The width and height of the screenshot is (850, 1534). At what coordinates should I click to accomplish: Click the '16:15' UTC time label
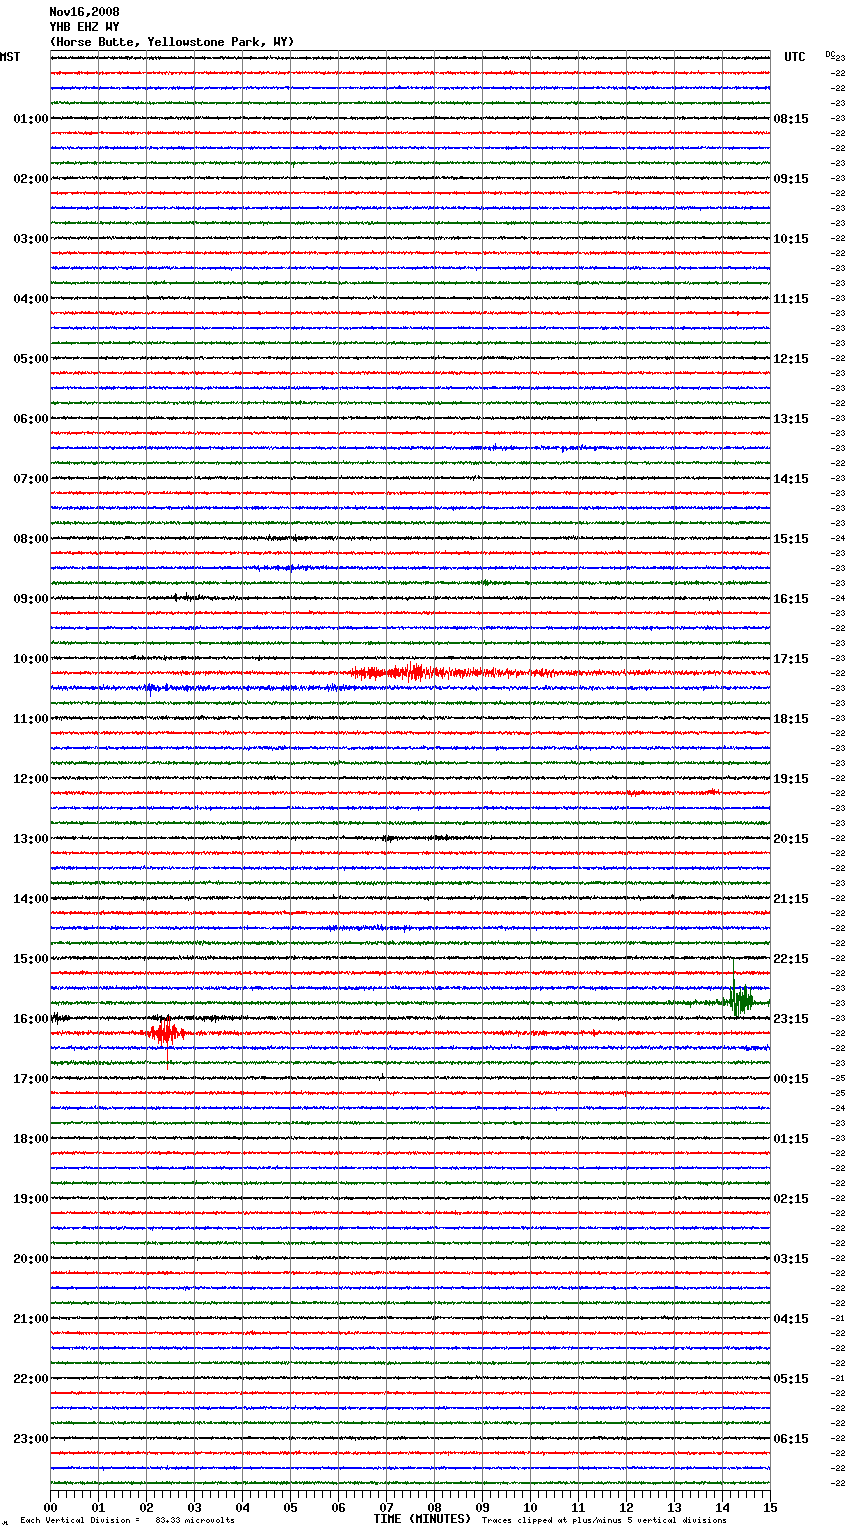tap(791, 599)
